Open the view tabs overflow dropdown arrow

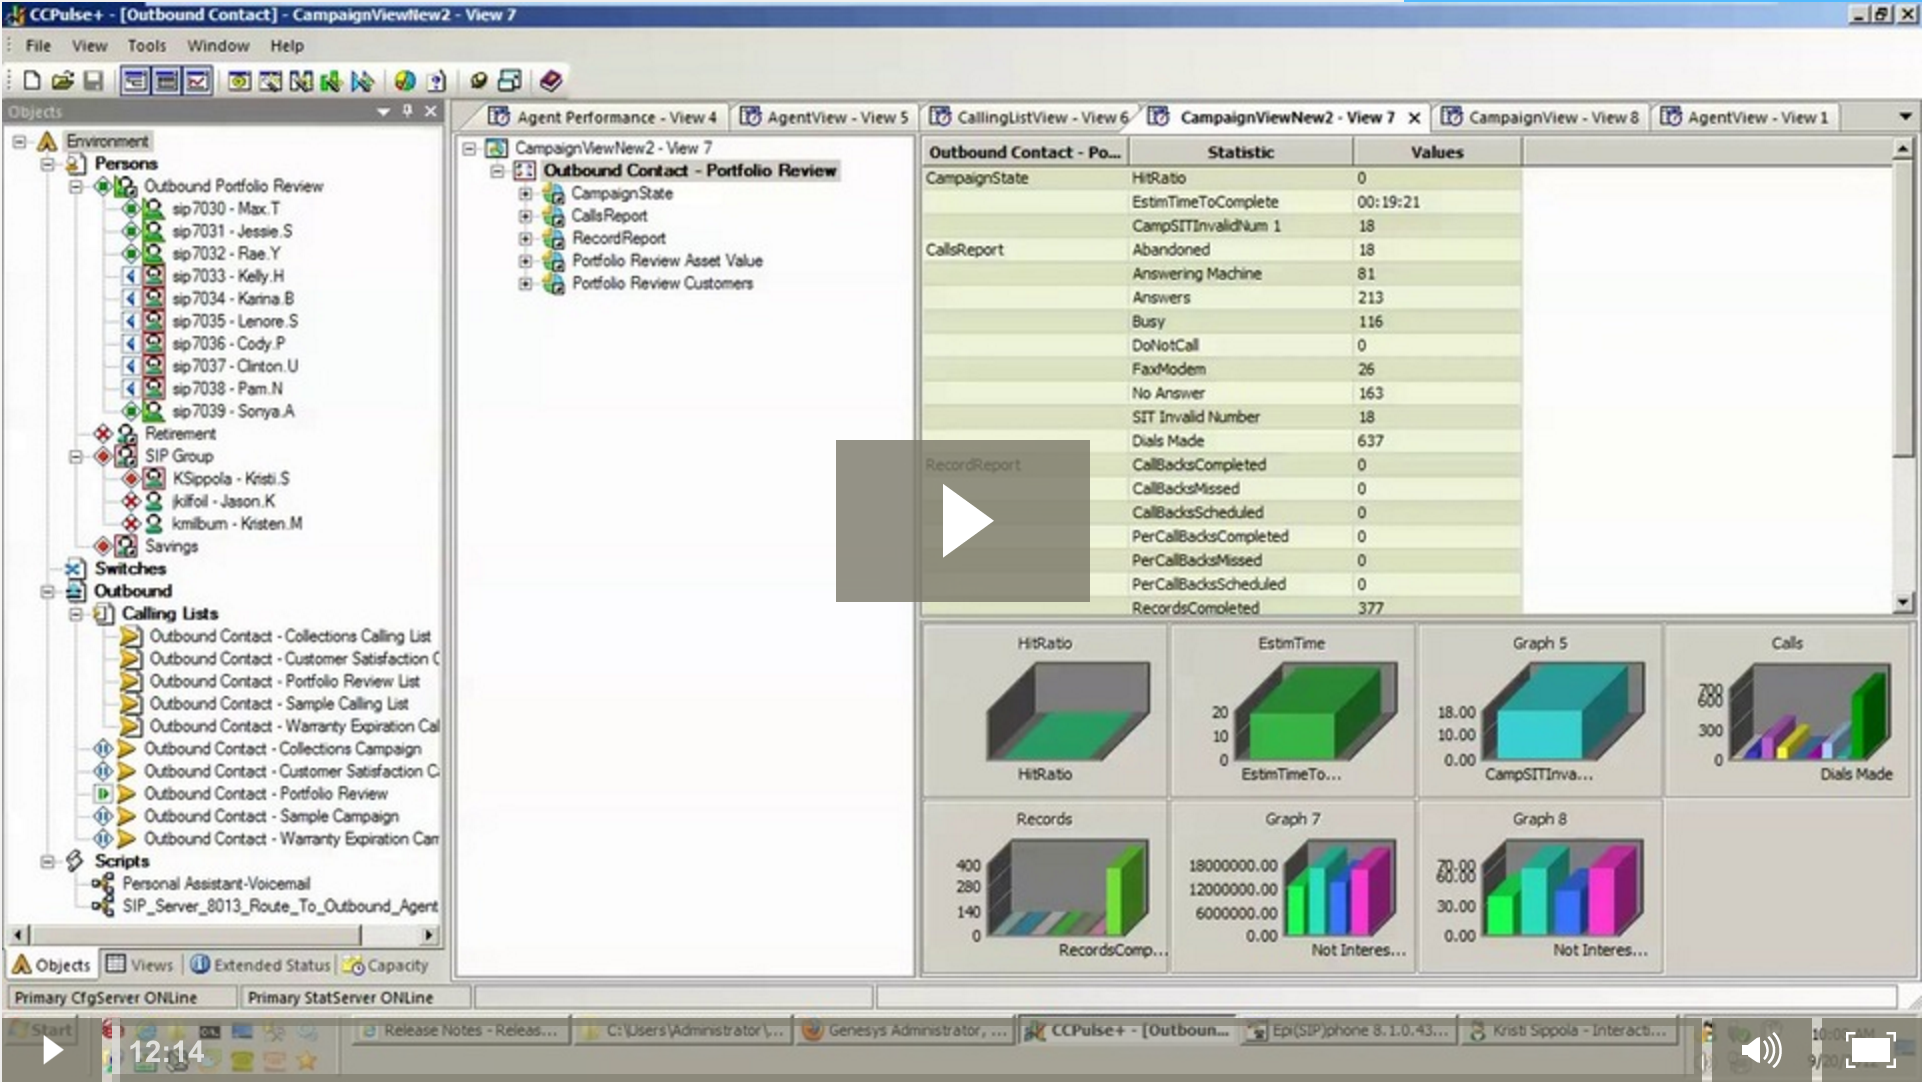[1904, 117]
